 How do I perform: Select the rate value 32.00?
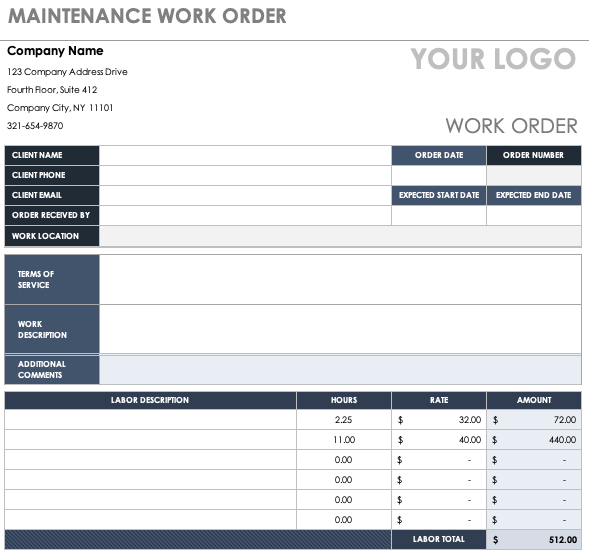[x=470, y=420]
